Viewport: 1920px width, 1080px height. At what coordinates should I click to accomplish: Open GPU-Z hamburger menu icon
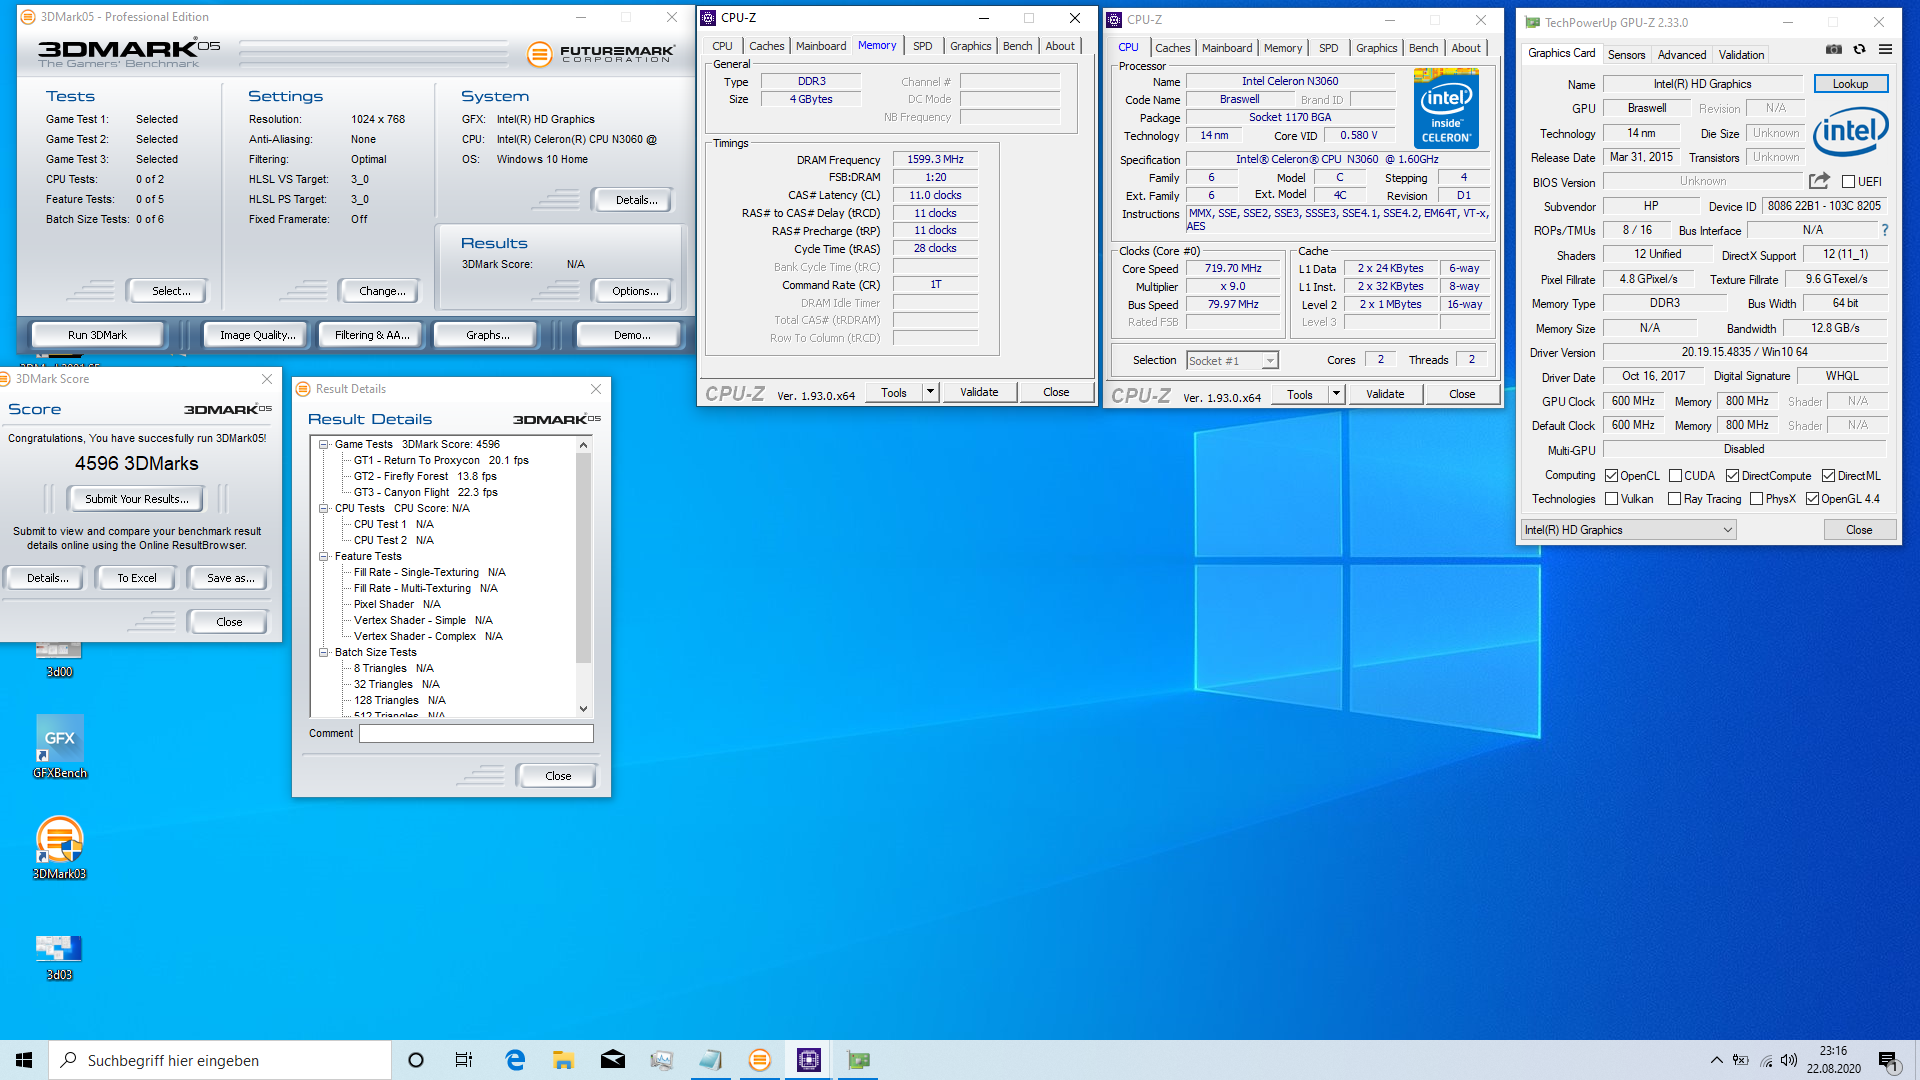tap(1885, 49)
